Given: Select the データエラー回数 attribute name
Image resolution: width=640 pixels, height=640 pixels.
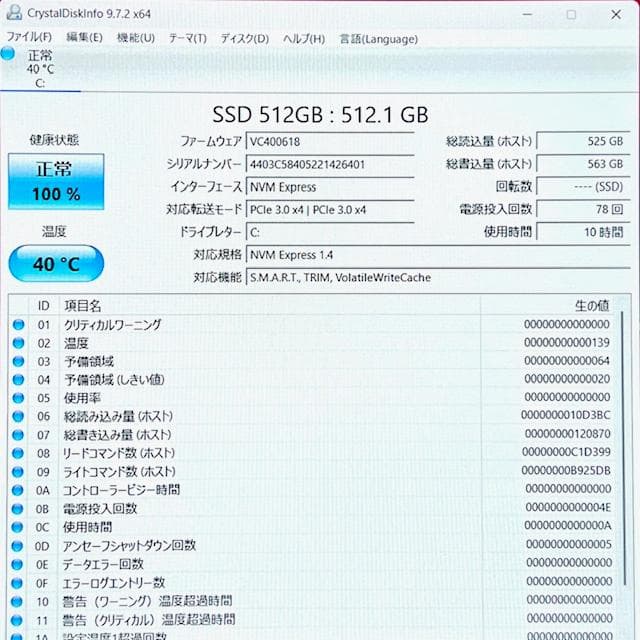Looking at the screenshot, I should tap(103, 564).
